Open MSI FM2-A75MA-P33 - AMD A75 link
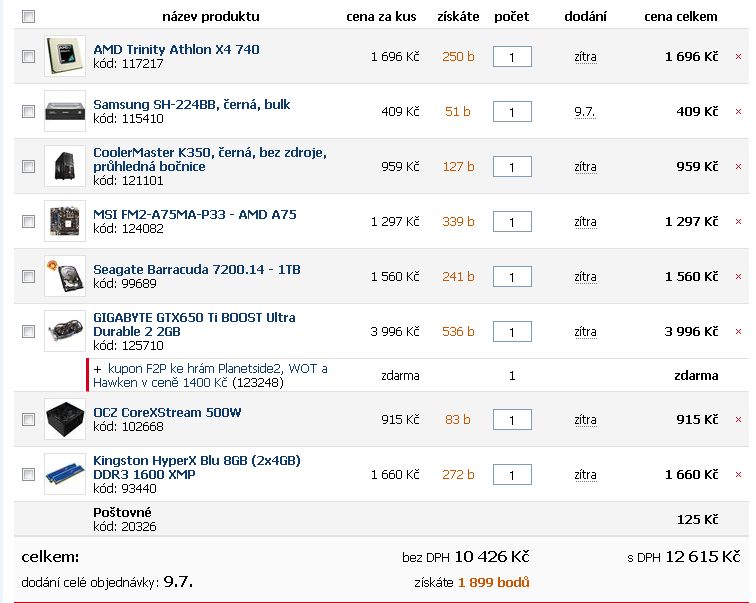This screenshot has width=756, height=603. click(x=195, y=214)
